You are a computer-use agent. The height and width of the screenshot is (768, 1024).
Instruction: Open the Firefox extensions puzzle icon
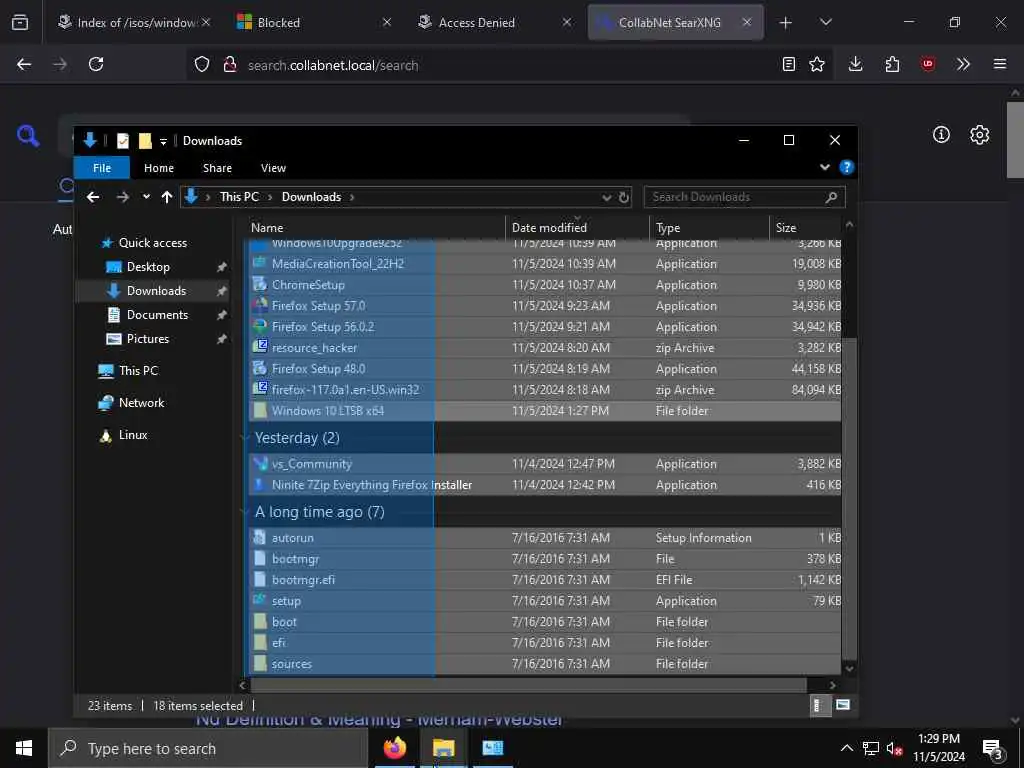point(892,64)
